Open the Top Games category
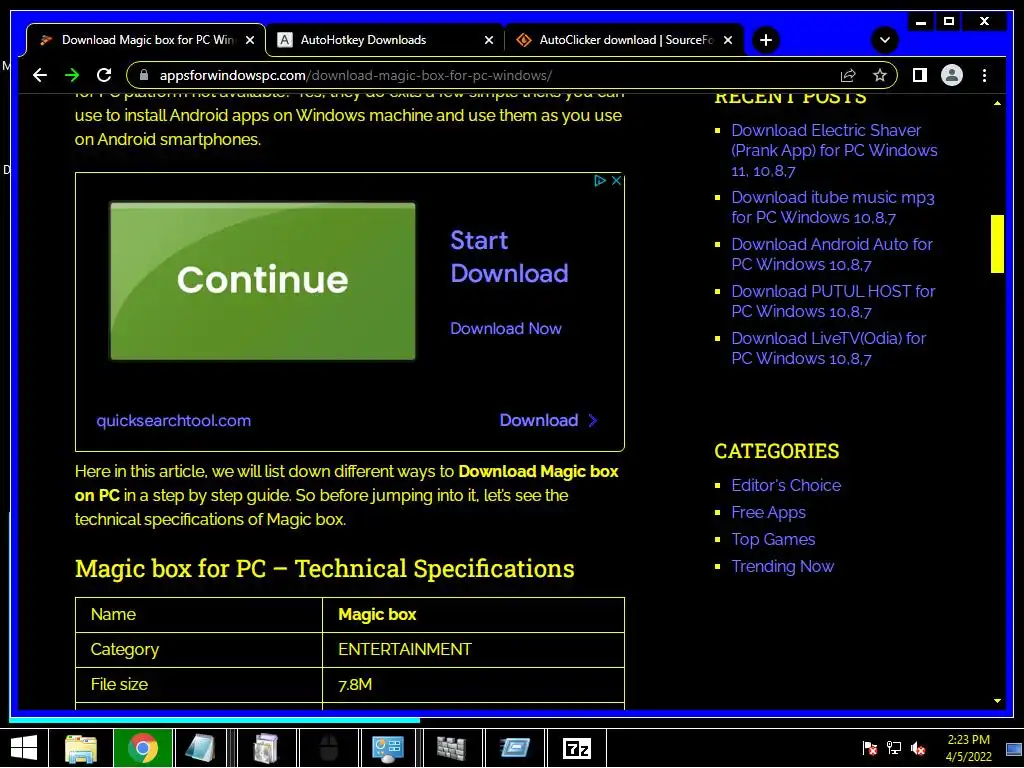1024x768 pixels. 773,539
